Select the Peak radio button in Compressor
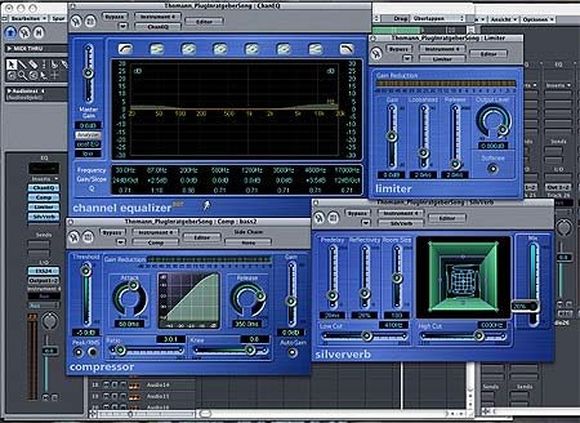The image size is (580, 423). click(78, 352)
